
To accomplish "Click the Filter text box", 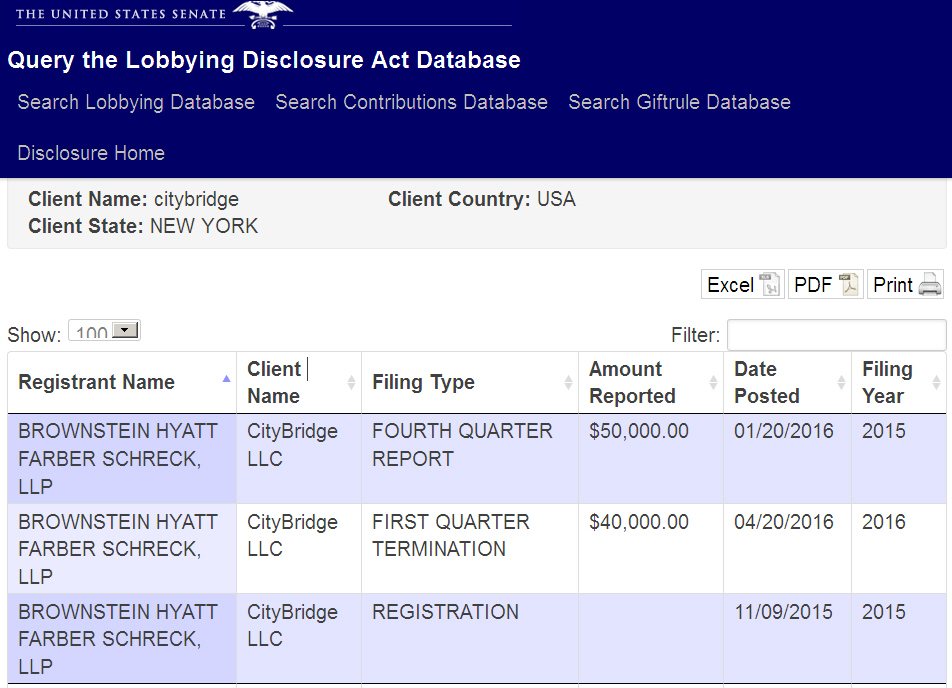I will tap(836, 335).
